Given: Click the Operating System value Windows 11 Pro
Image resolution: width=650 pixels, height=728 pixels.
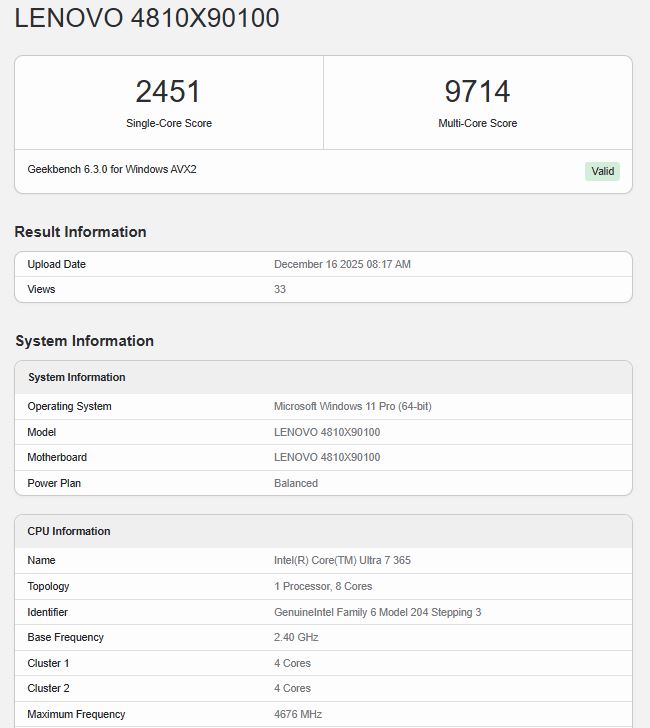Looking at the screenshot, I should (x=353, y=407).
